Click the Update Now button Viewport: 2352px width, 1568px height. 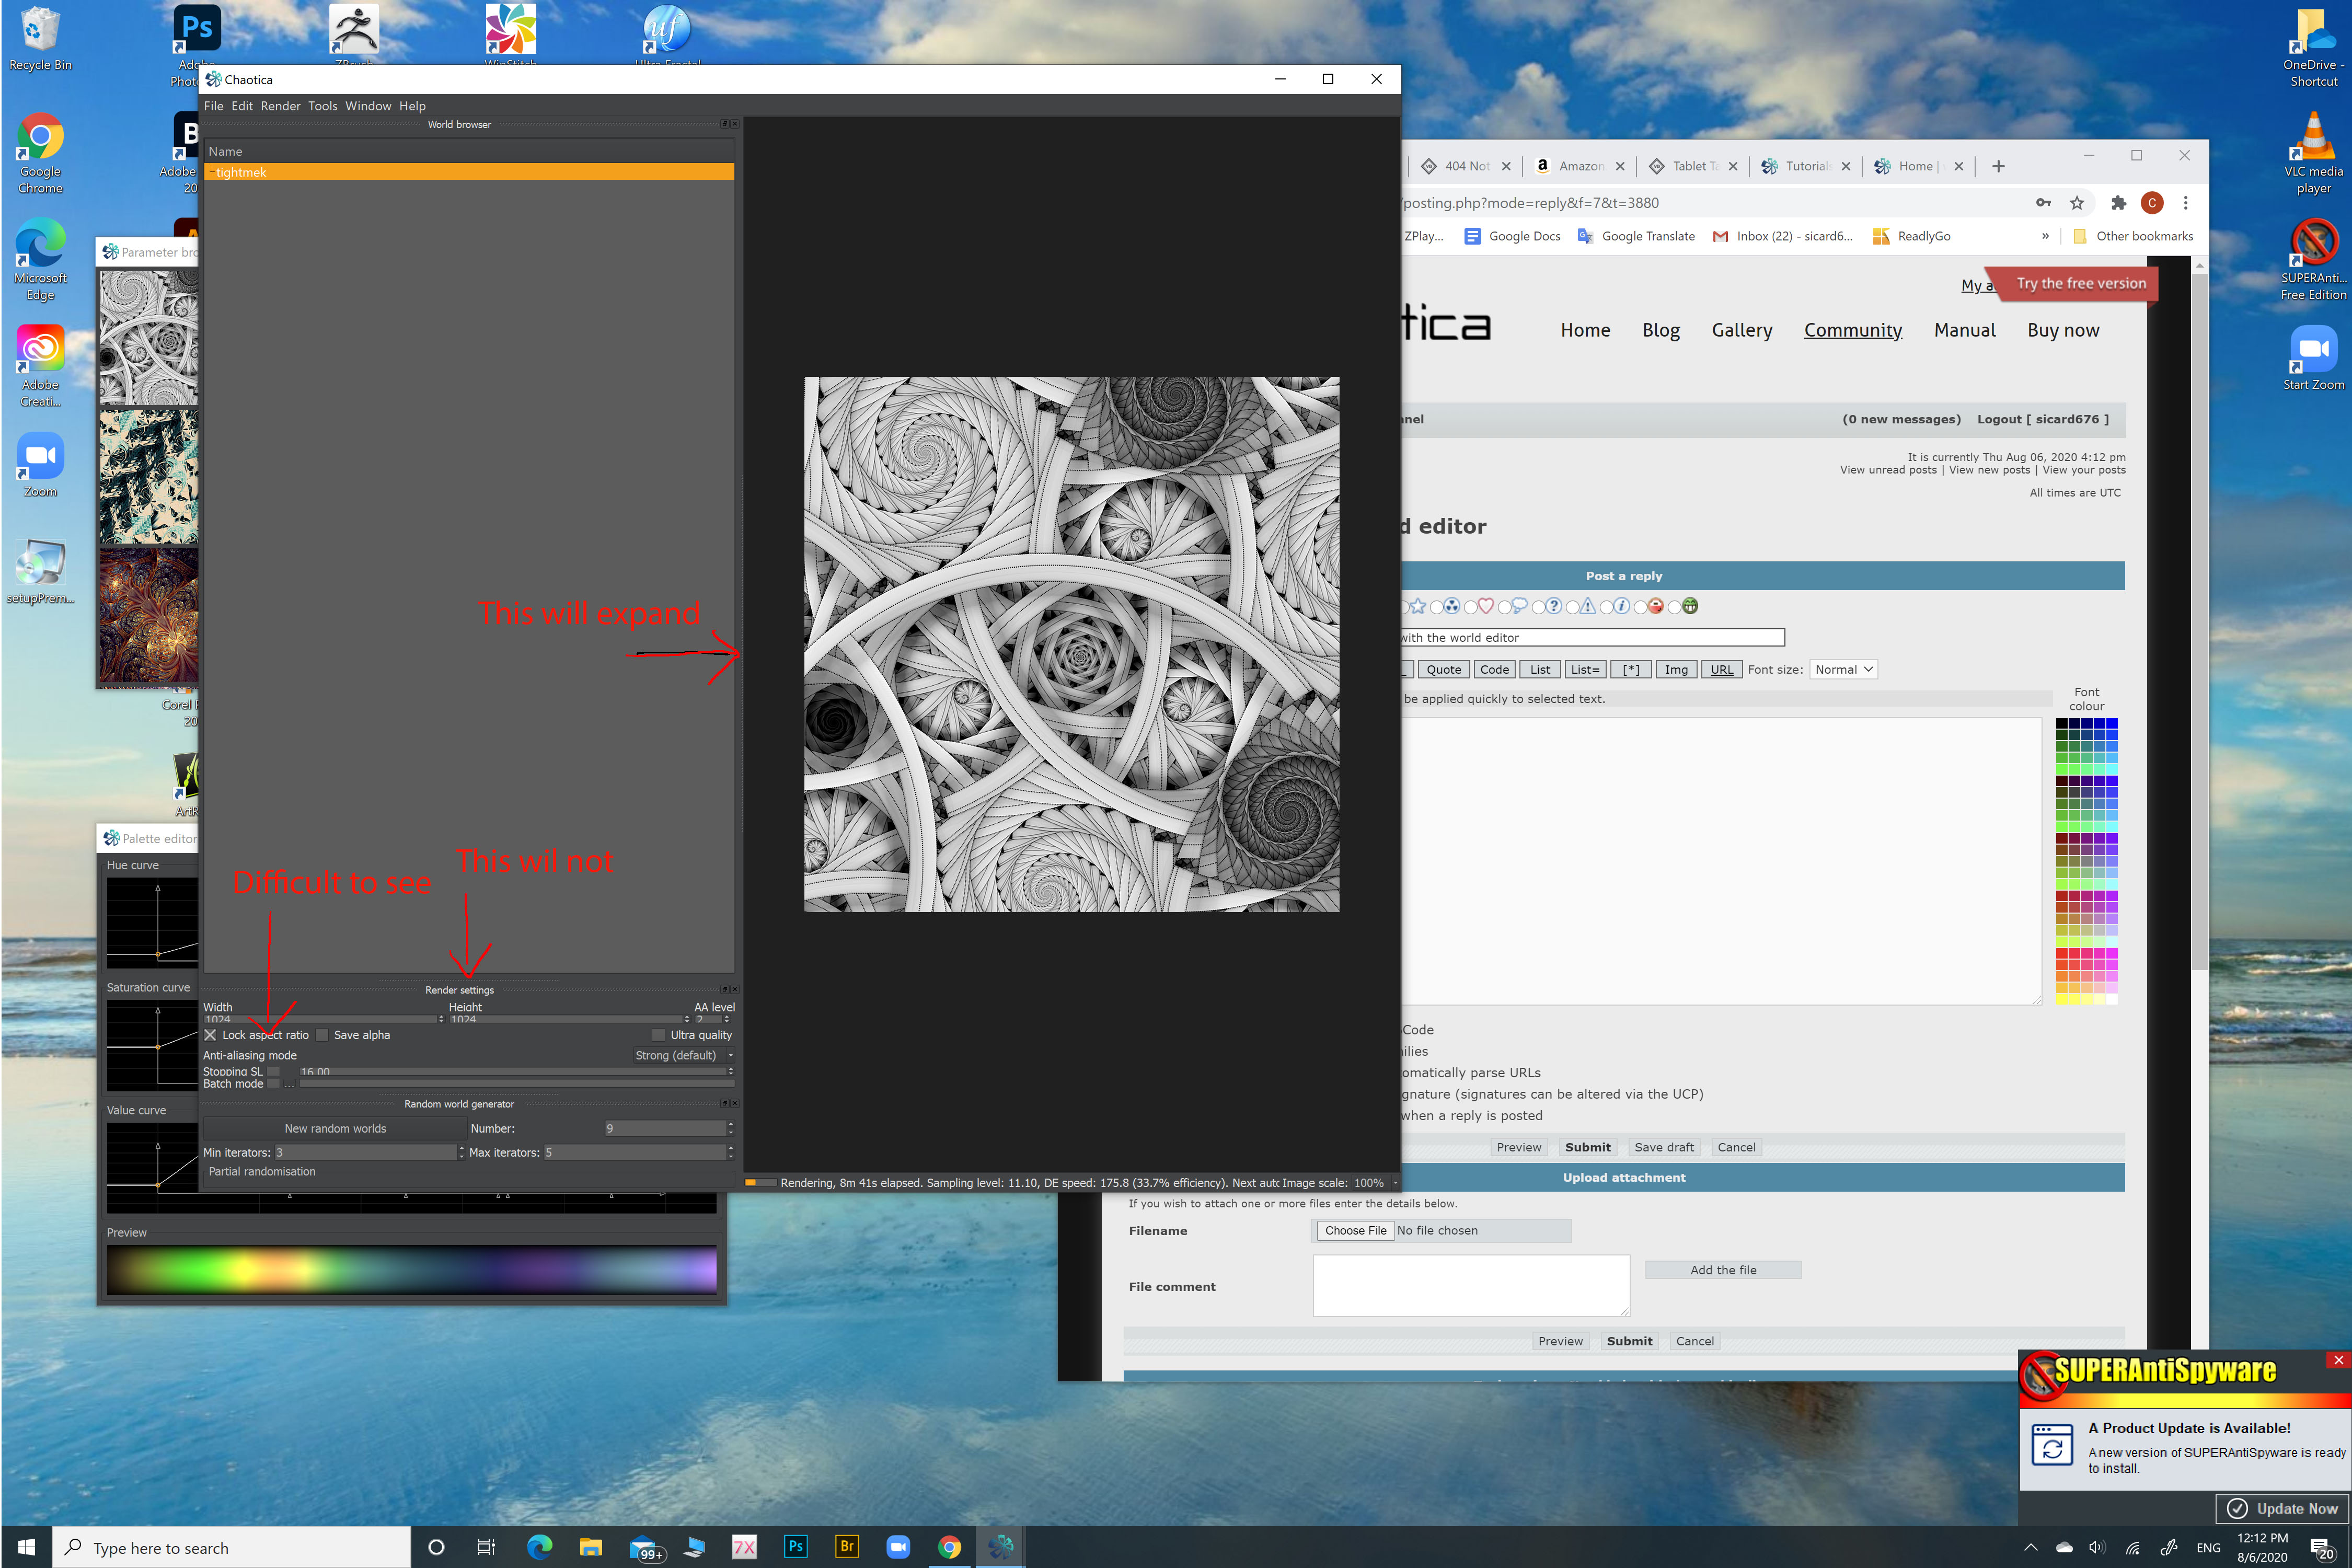pos(2282,1508)
